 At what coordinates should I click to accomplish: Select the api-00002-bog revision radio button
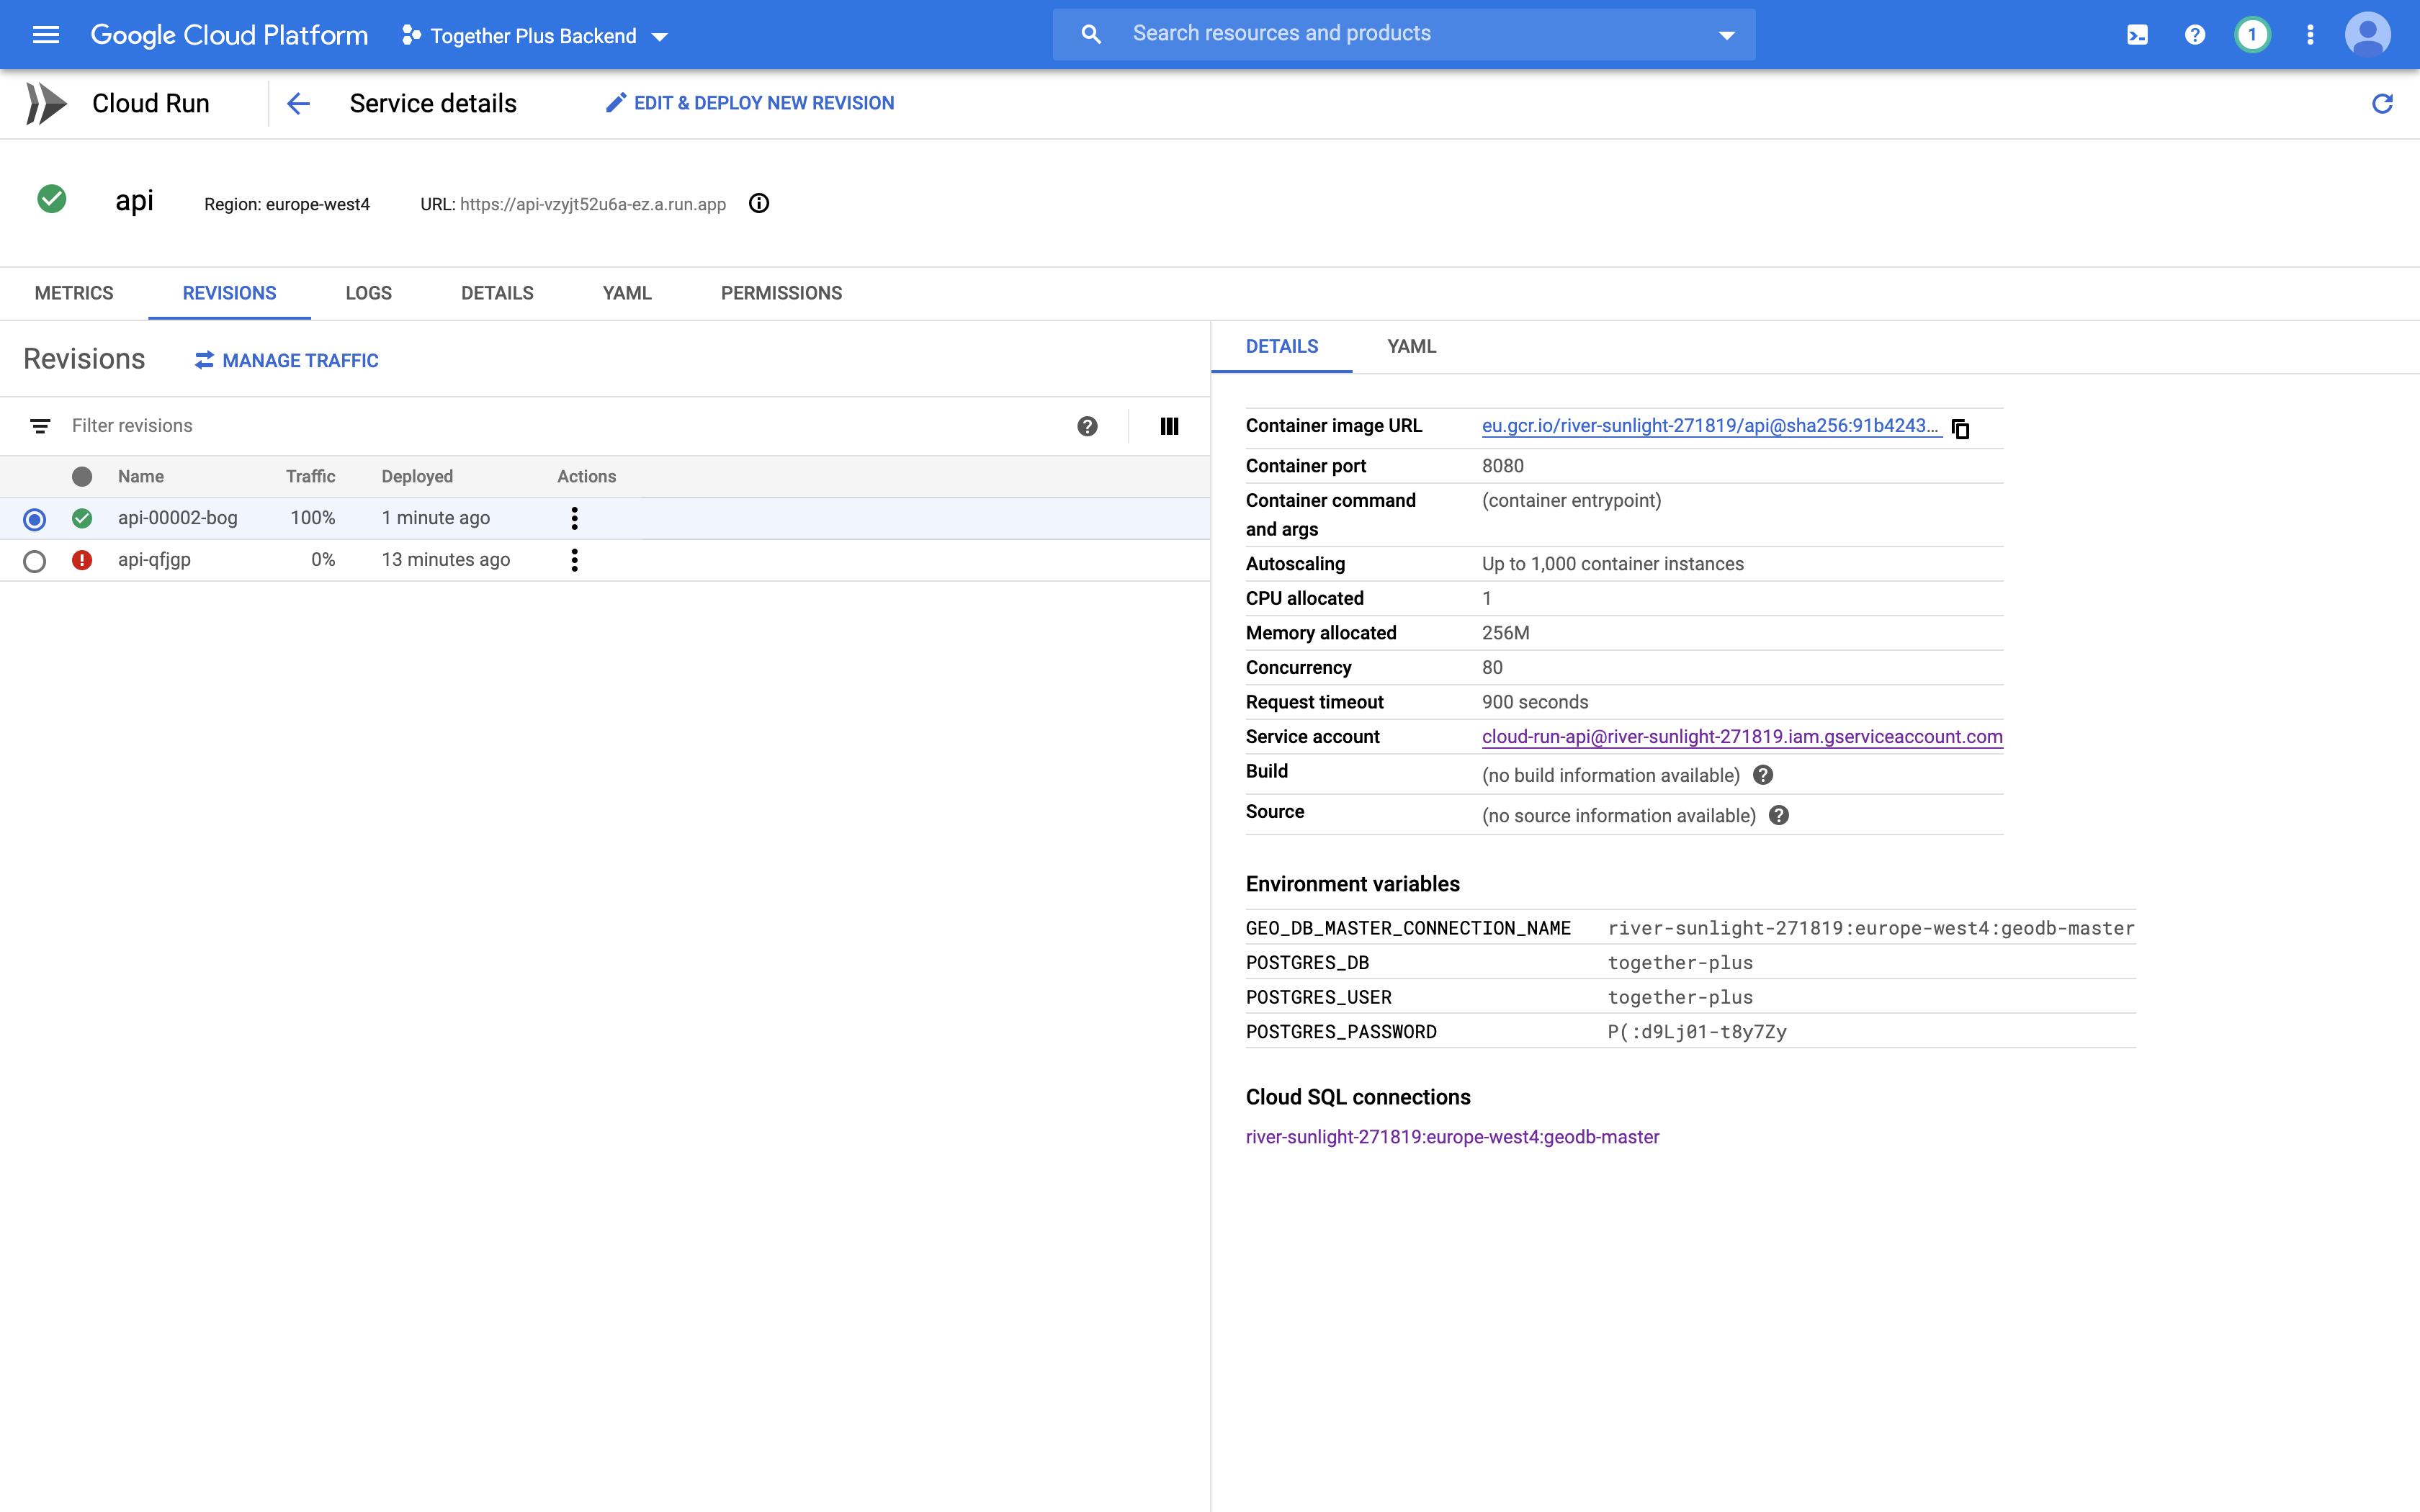[34, 519]
